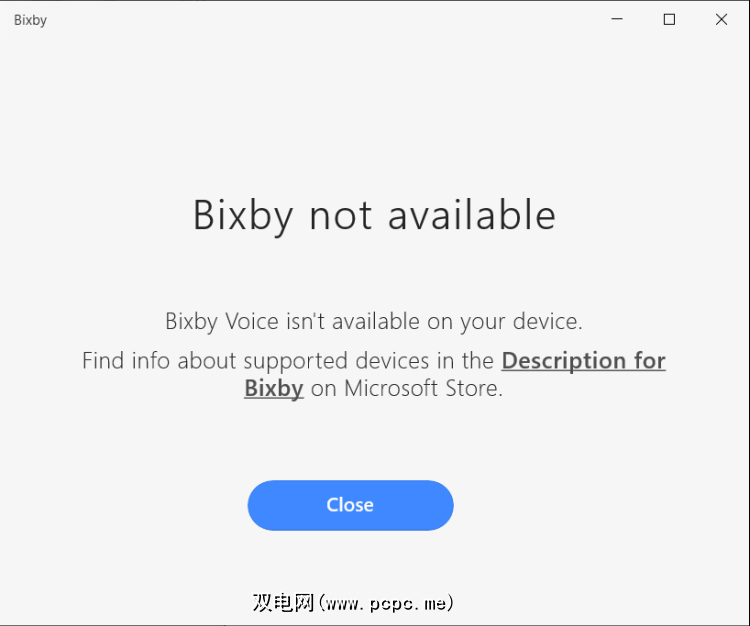The height and width of the screenshot is (626, 750).
Task: Click the words "your device" in the message
Action: [520, 322]
